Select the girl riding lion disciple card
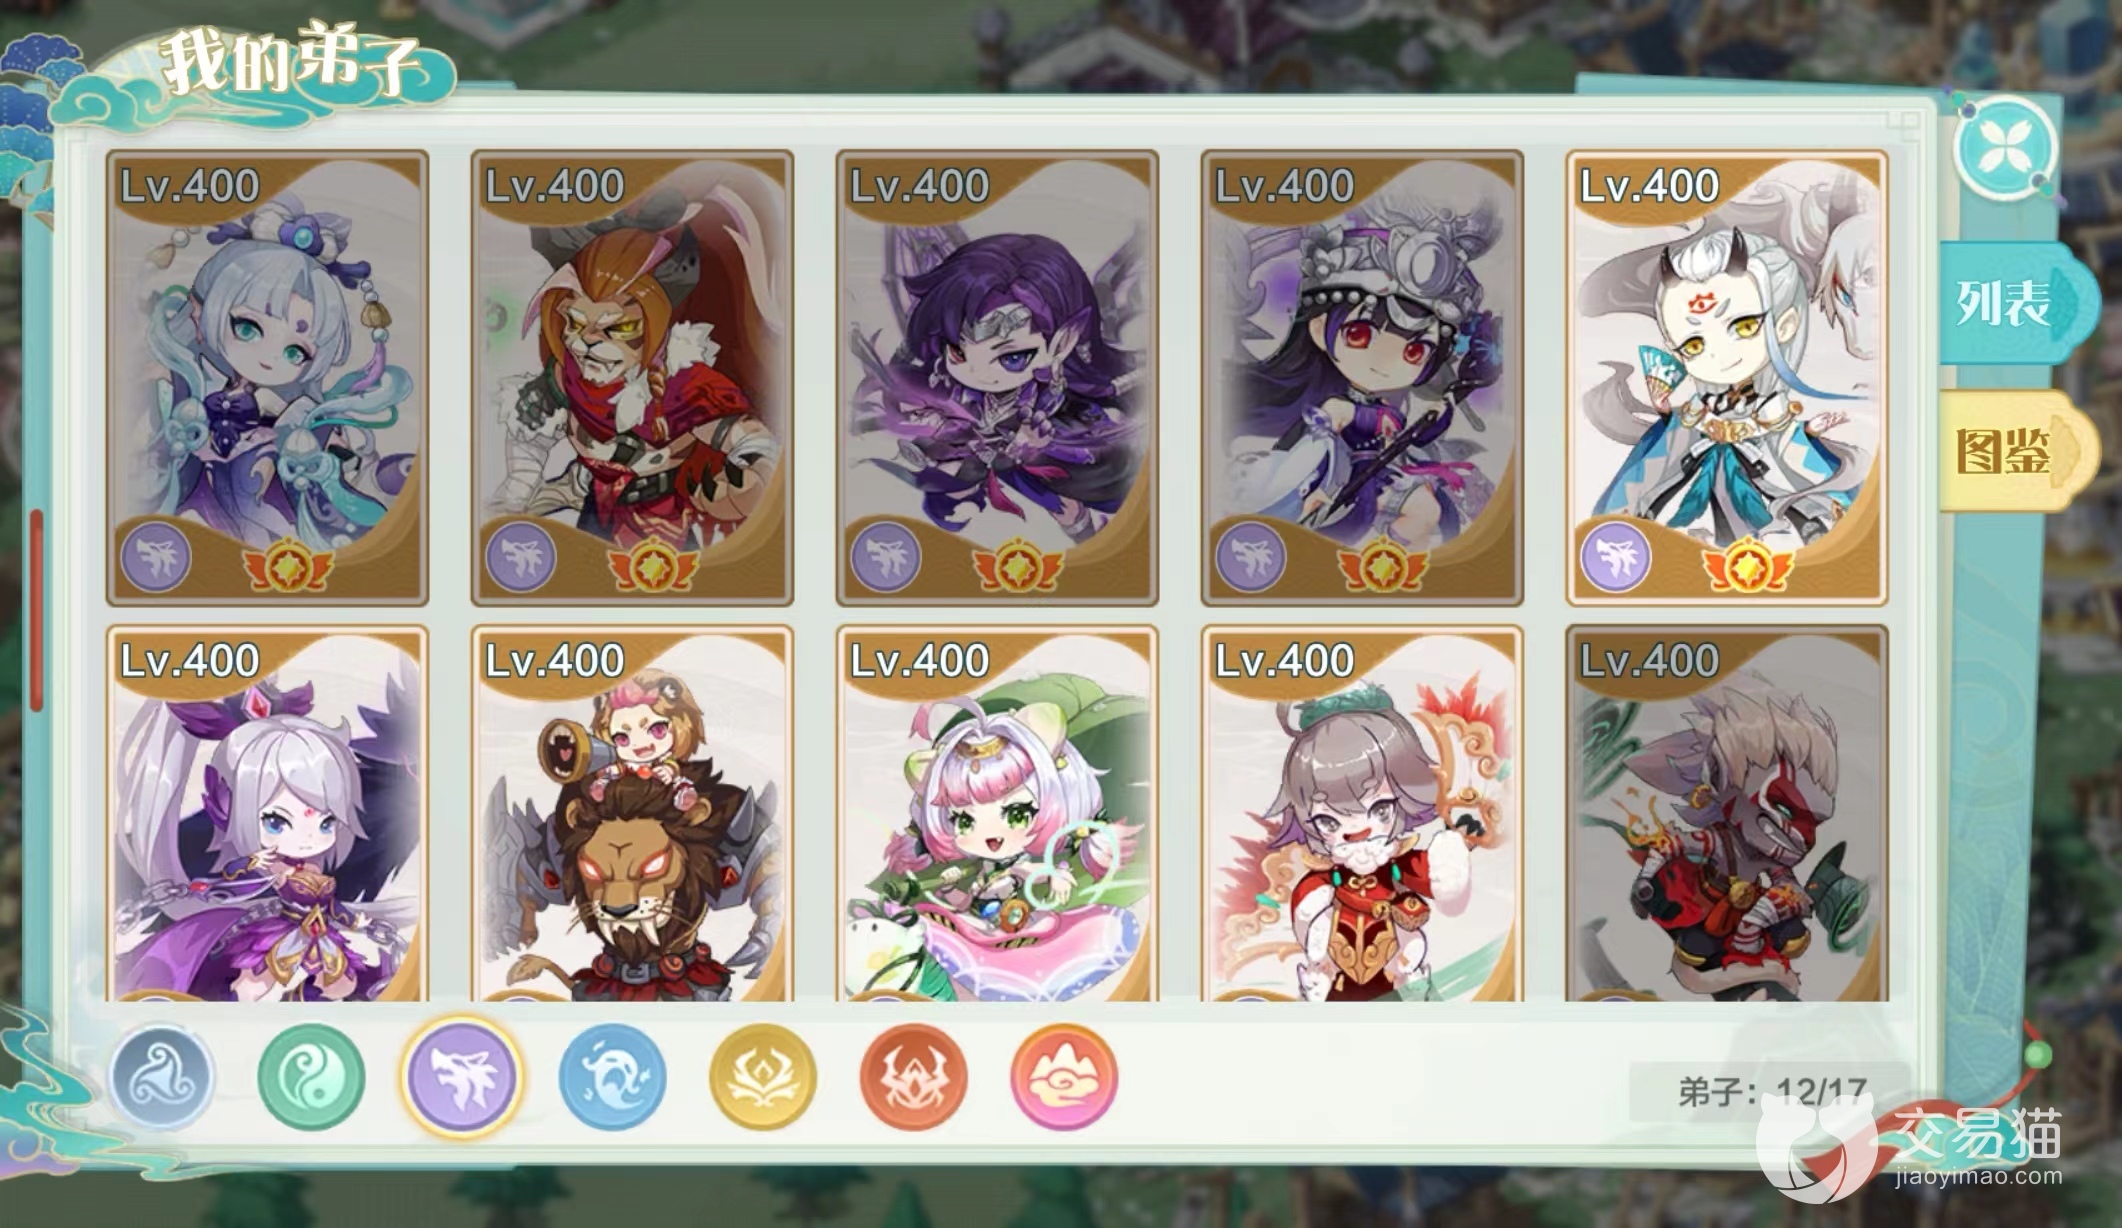 (632, 814)
